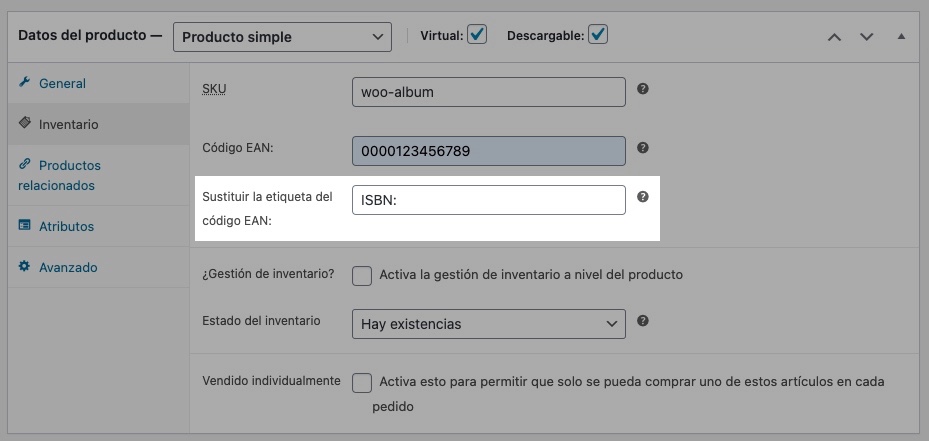
Task: Uncheck the Virtual checkbox
Action: point(477,35)
